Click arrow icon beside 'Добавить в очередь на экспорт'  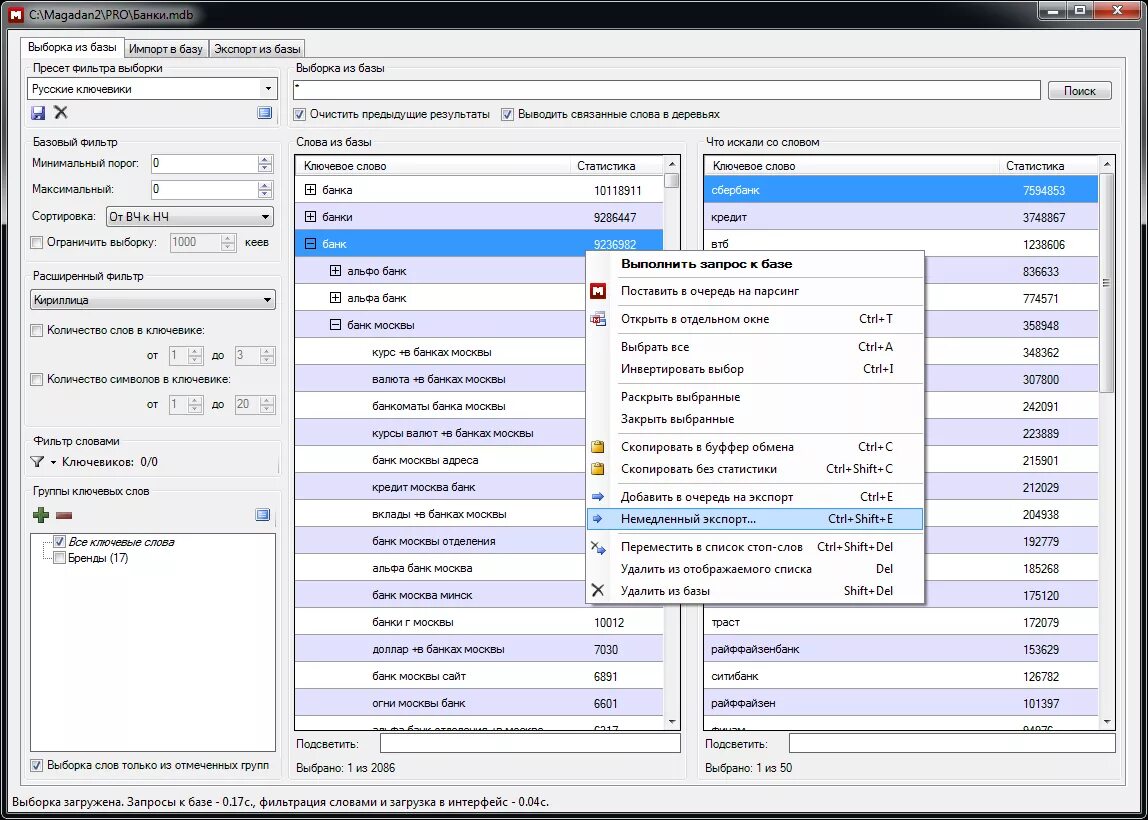pos(598,496)
